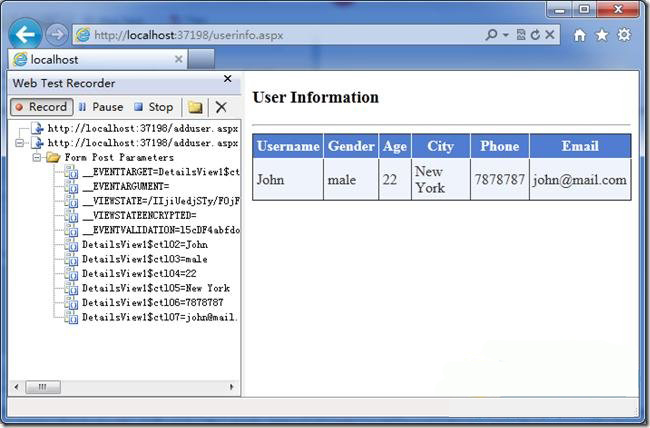Screen dimensions: 650x428
Task: Open the Home page icon
Action: (580, 35)
